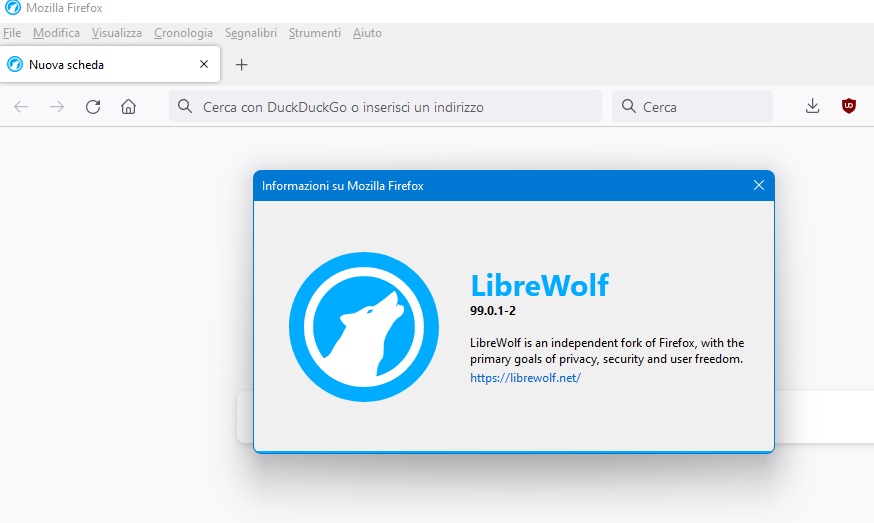Click the LibreWolf favicon on the tab
The height and width of the screenshot is (523, 874).
pyautogui.click(x=15, y=64)
